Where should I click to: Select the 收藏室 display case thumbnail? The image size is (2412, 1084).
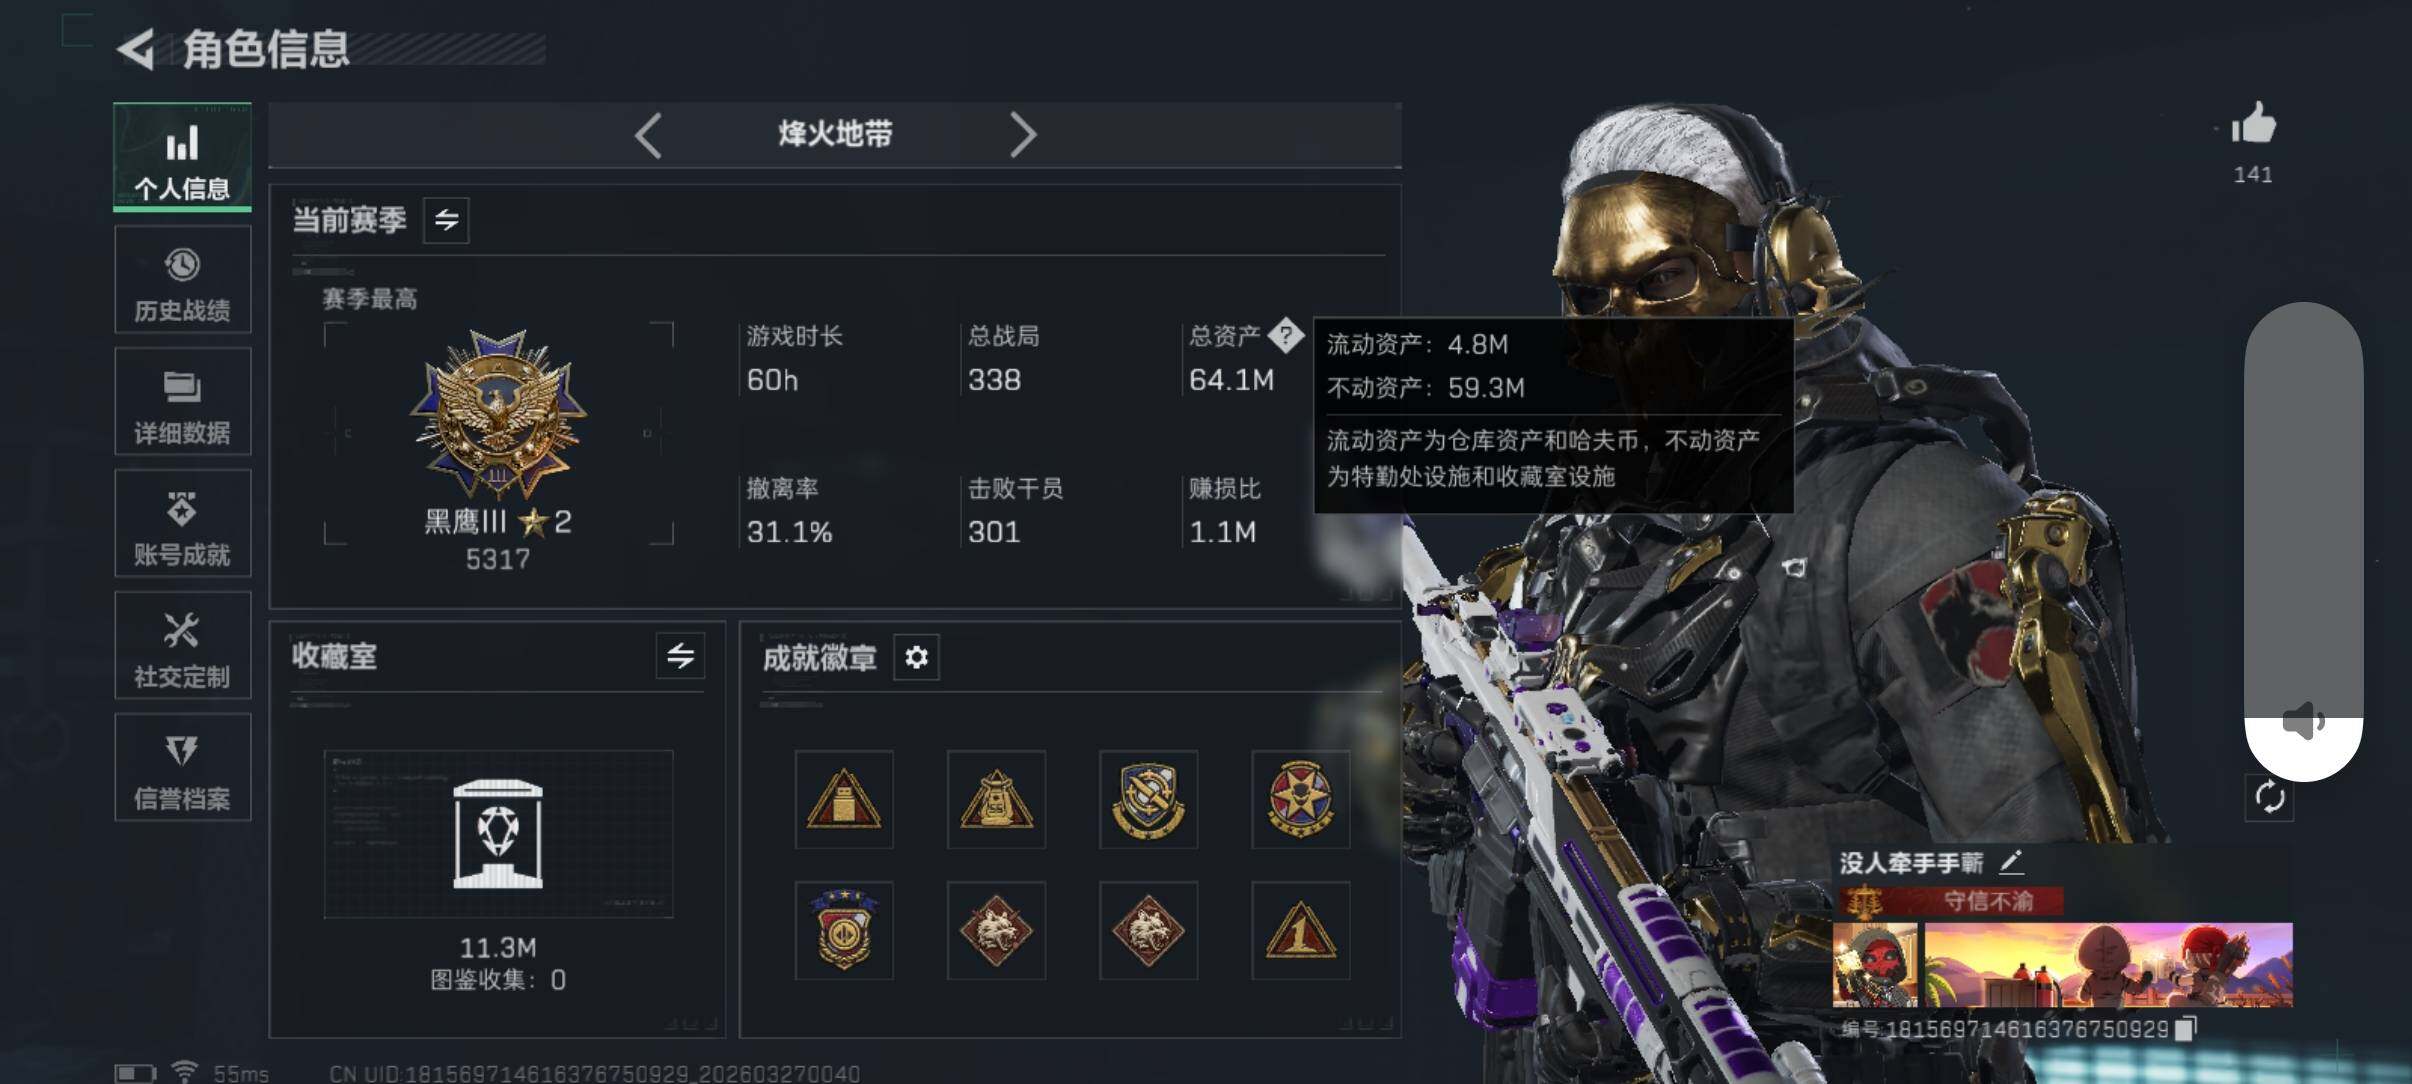[498, 834]
